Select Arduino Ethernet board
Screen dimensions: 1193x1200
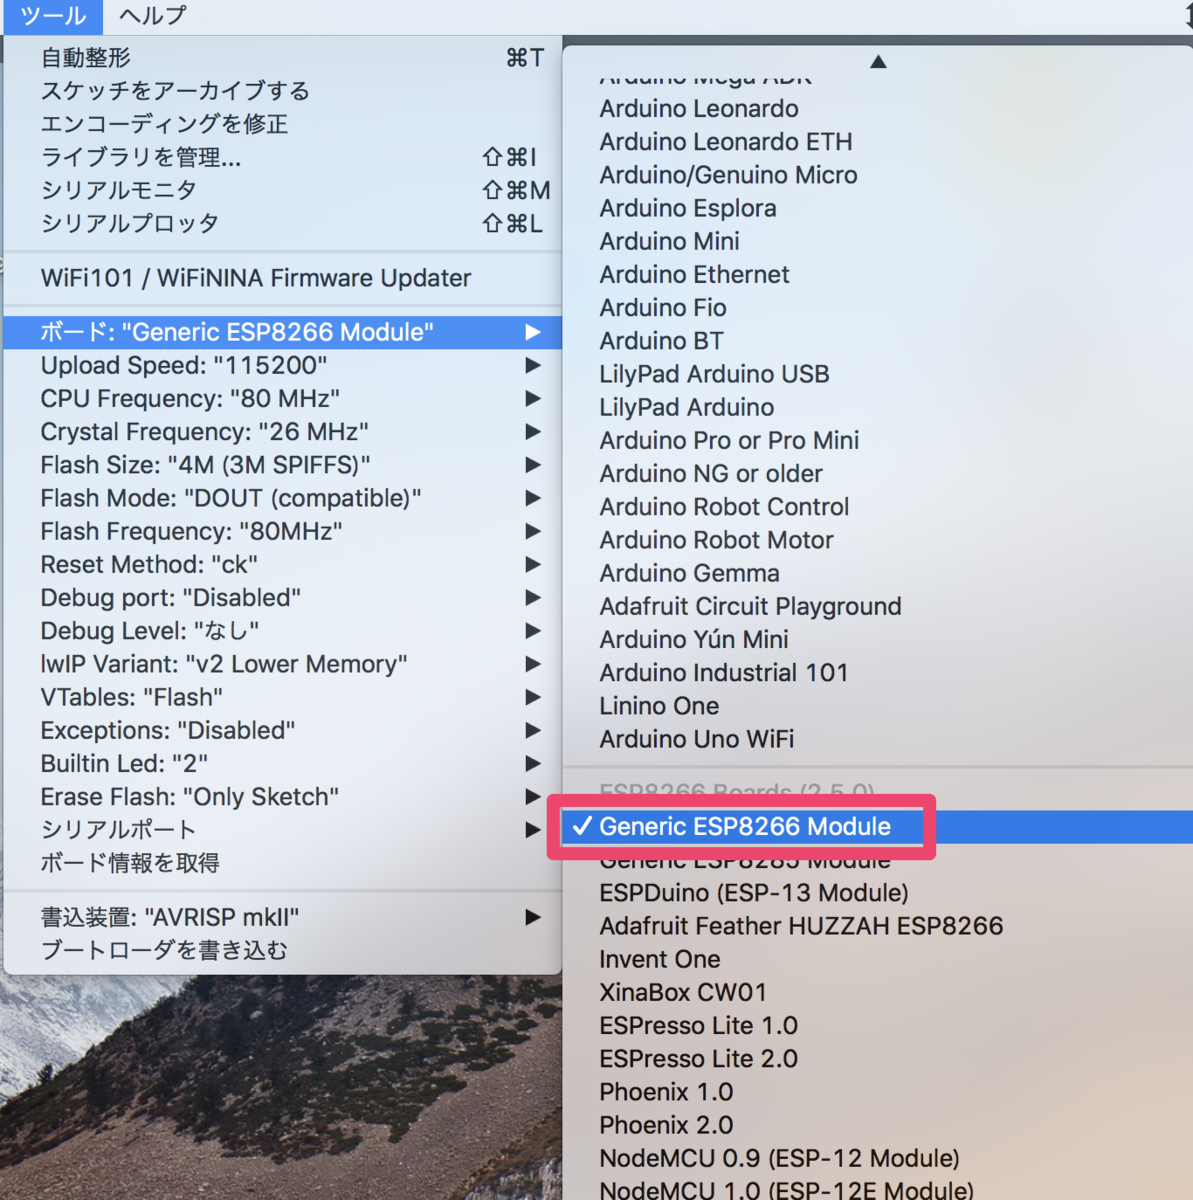878,274
